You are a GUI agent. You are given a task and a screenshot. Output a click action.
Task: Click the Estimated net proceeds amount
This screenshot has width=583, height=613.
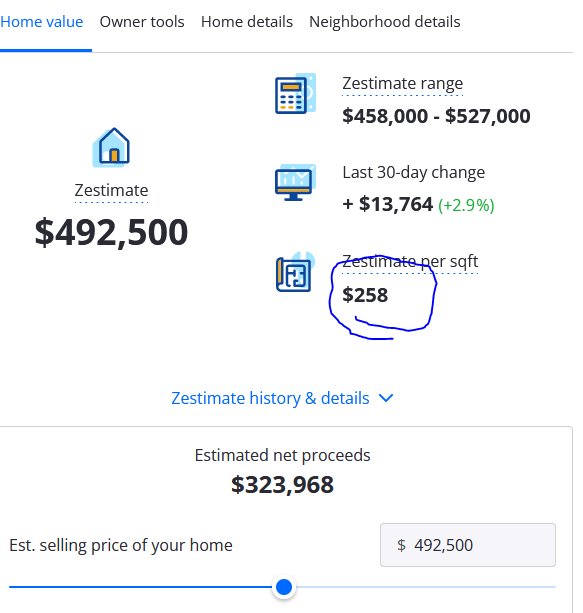point(282,485)
